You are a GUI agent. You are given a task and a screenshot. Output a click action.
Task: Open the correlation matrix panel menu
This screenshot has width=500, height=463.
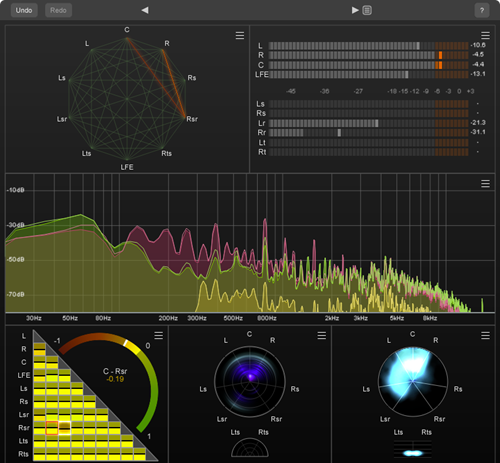coord(159,335)
